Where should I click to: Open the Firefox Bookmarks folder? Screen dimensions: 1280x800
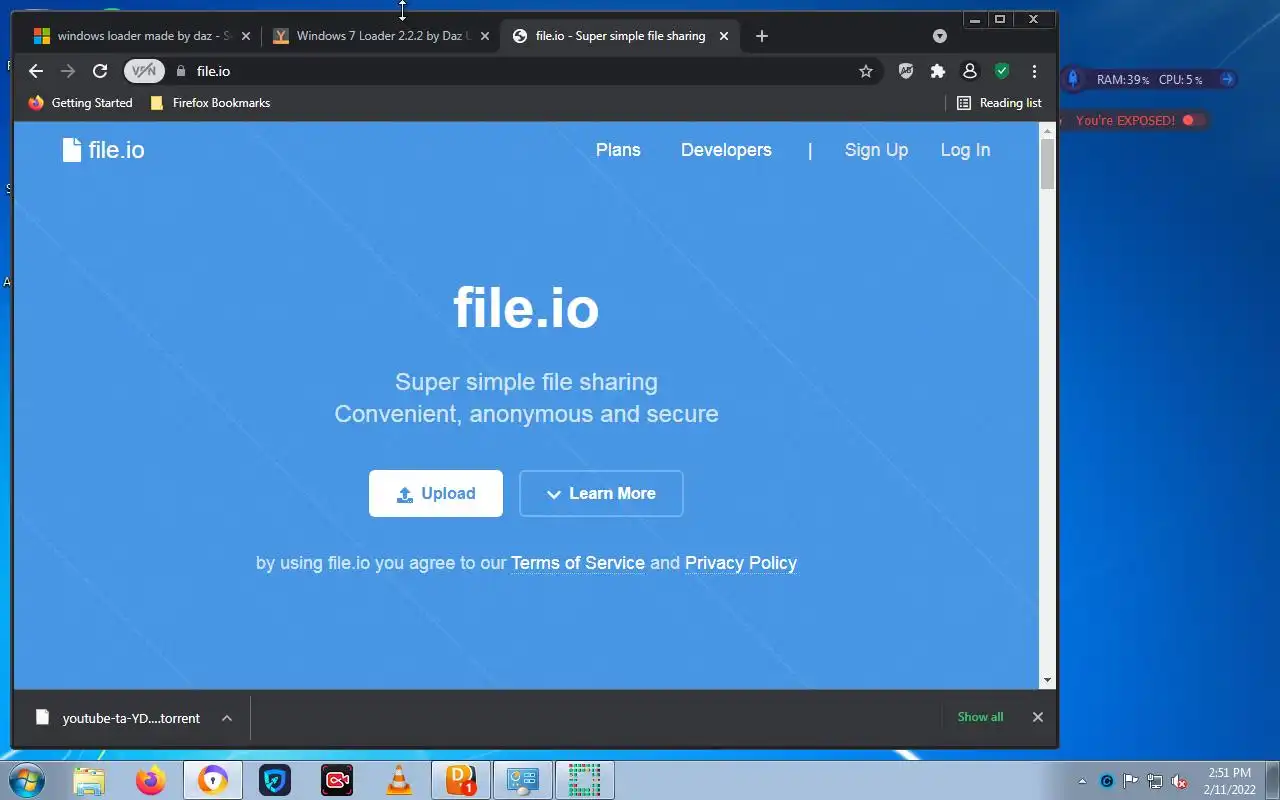click(x=209, y=103)
